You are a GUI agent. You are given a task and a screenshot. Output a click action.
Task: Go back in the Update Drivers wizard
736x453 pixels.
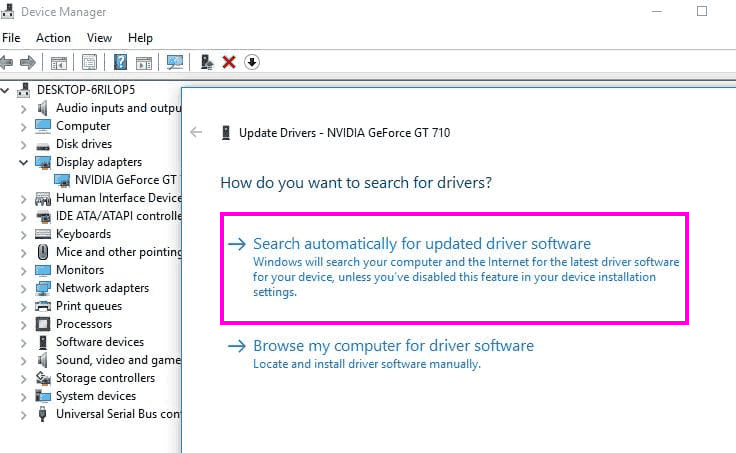(196, 132)
